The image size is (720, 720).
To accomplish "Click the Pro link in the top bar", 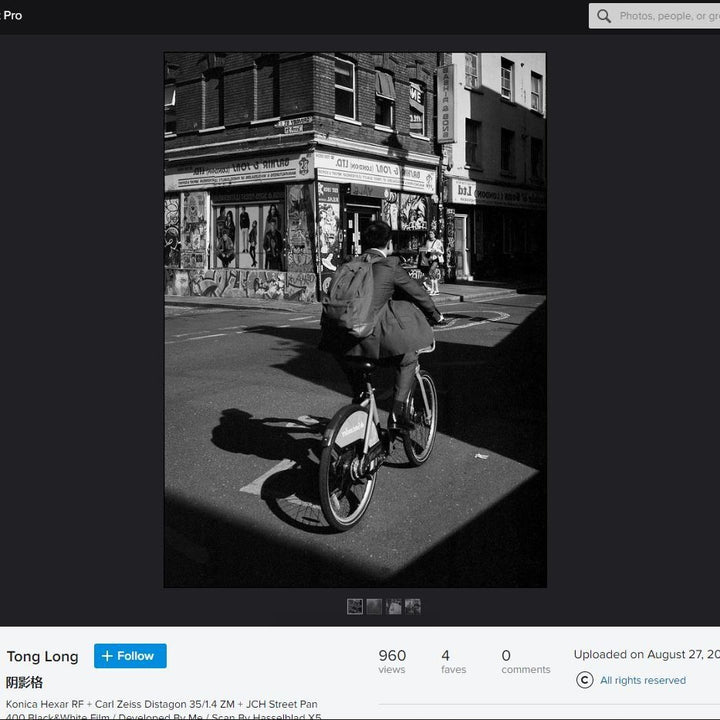I will point(12,15).
